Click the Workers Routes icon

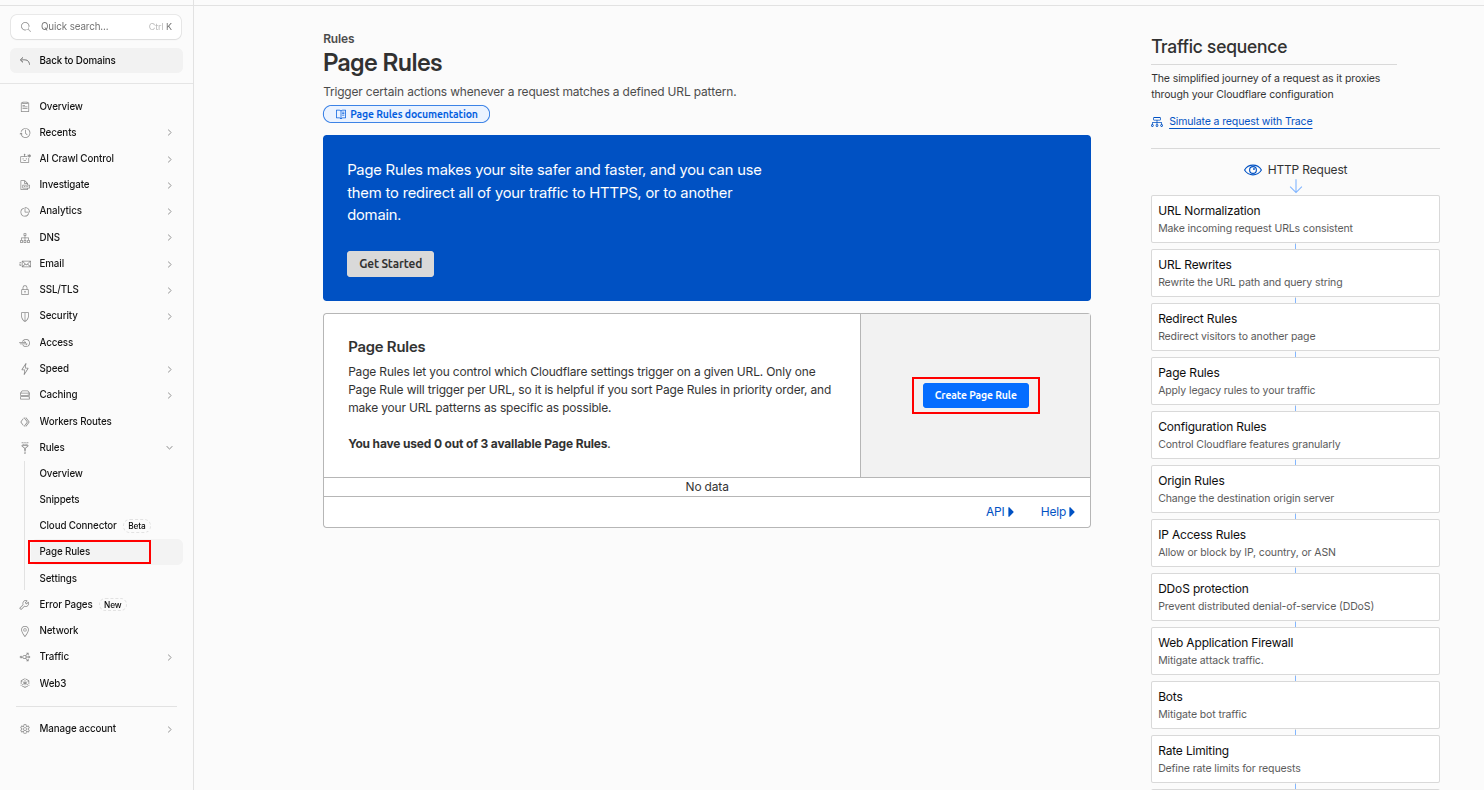click(x=25, y=421)
